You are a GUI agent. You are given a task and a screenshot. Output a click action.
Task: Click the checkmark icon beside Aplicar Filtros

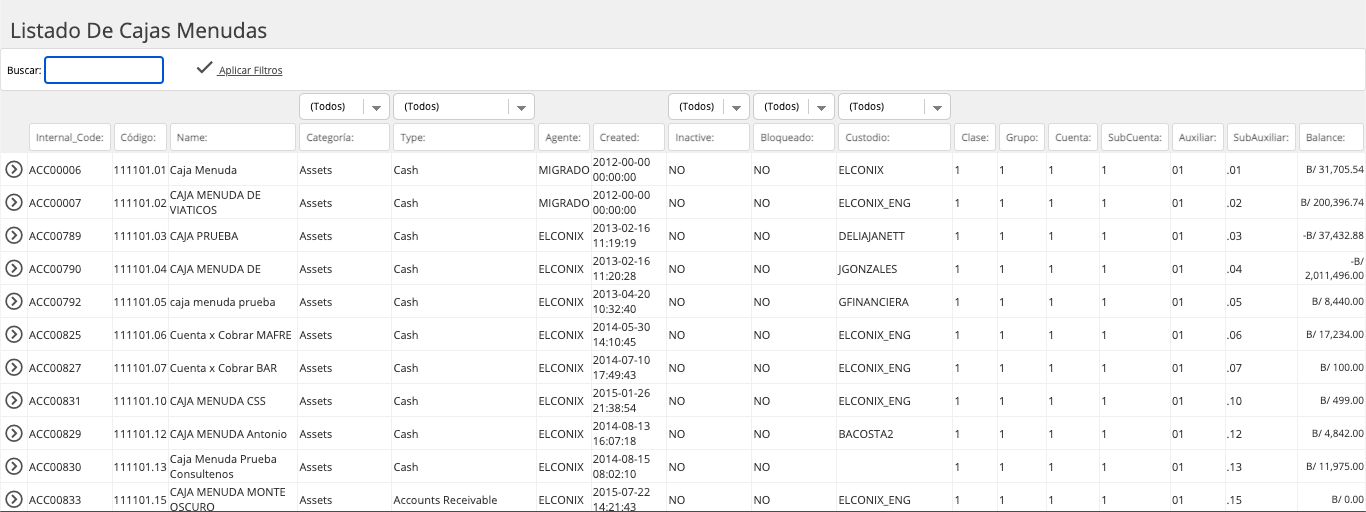[x=205, y=68]
